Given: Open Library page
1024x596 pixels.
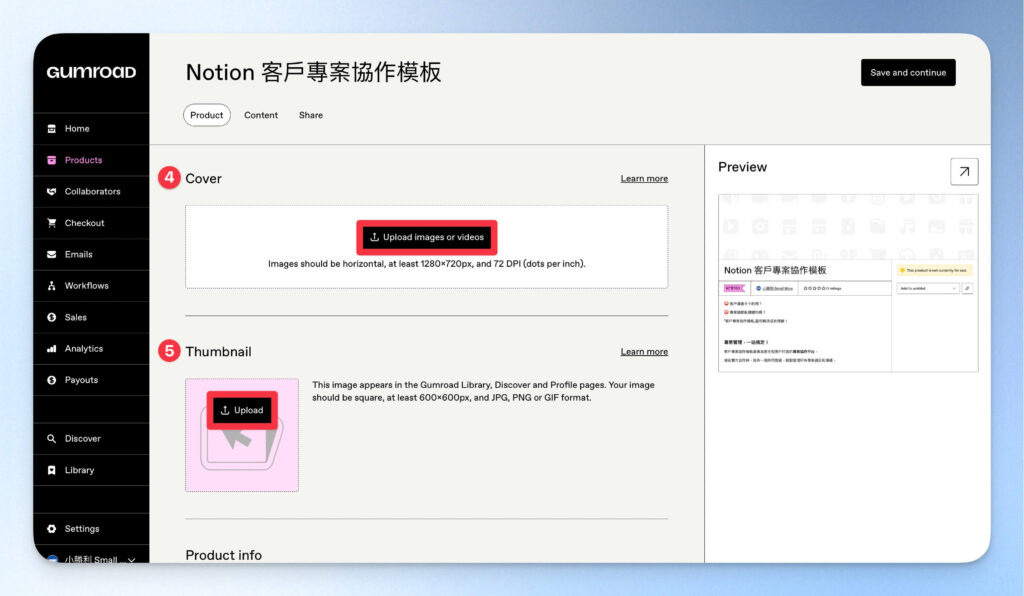Looking at the screenshot, I should 91,470.
